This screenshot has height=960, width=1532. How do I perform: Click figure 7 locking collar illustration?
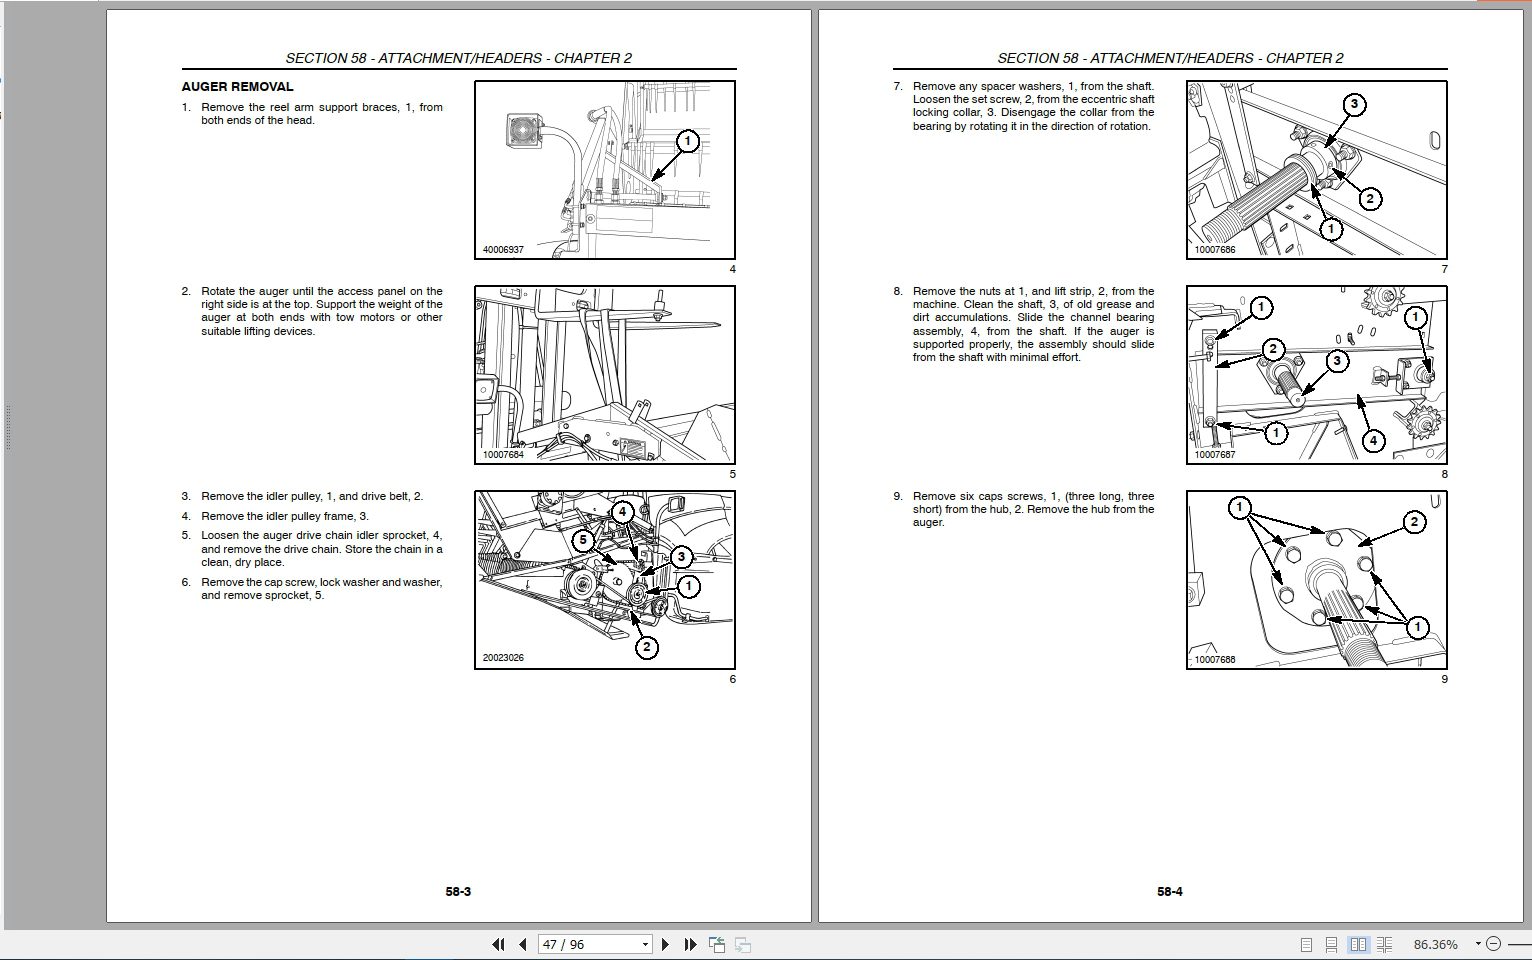(1317, 170)
